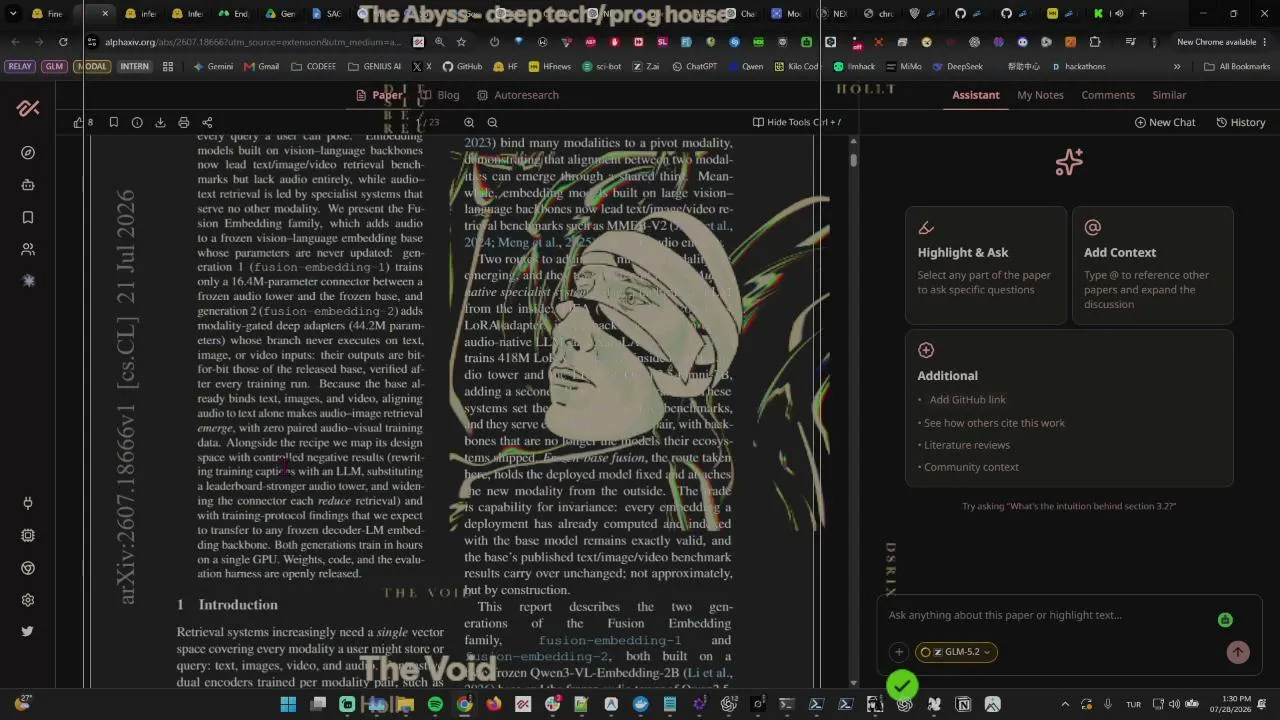Open the HFnews bookmark
This screenshot has height=720, width=1280.
[550, 67]
